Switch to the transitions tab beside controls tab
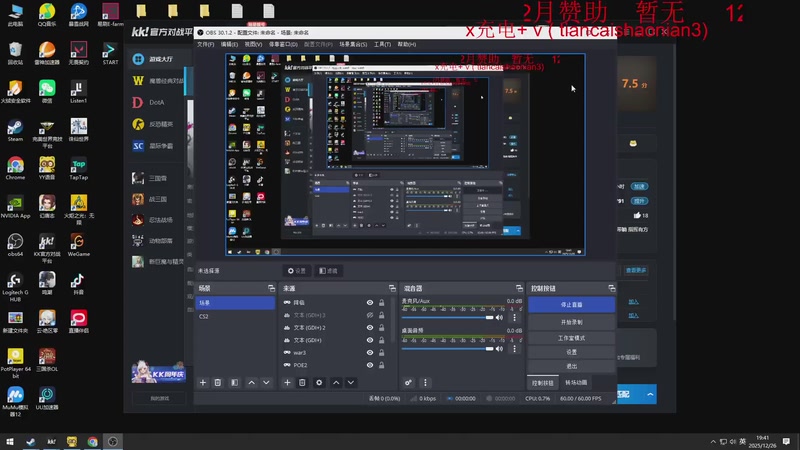This screenshot has width=800, height=450. click(576, 383)
